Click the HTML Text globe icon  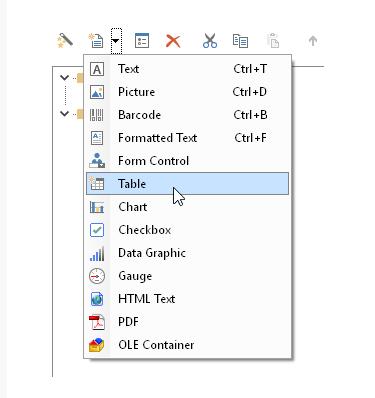click(97, 299)
